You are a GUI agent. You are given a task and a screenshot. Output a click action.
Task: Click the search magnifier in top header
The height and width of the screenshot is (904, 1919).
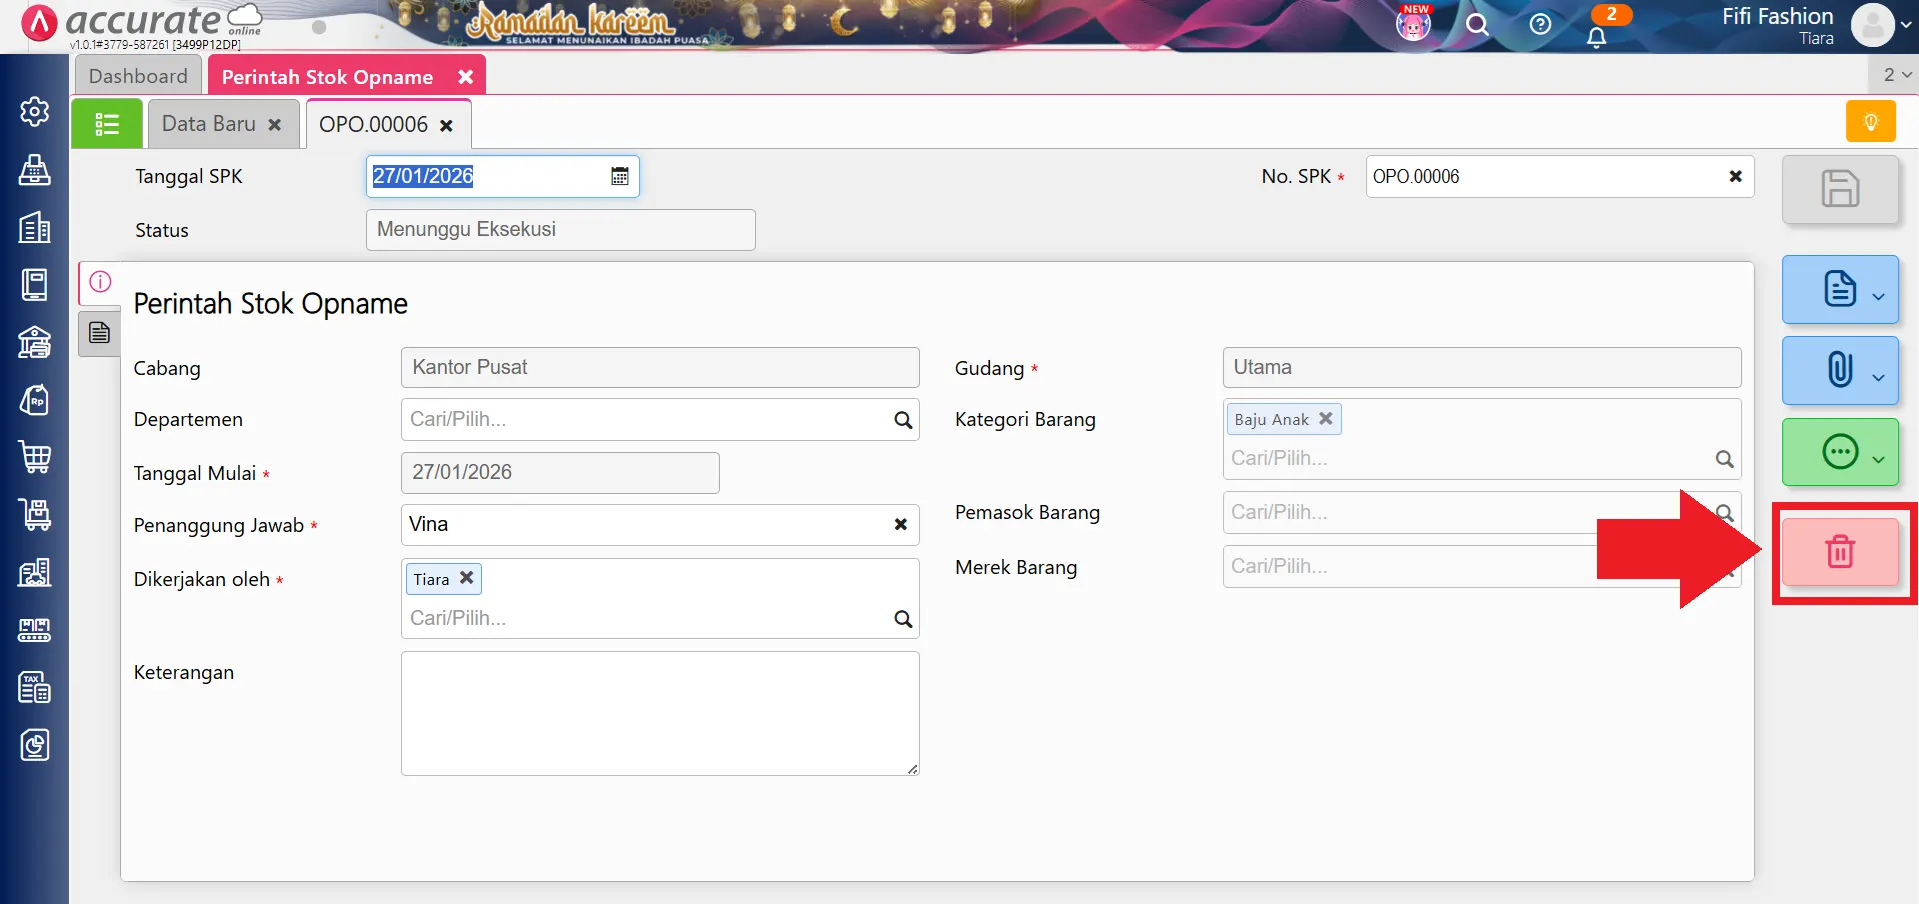tap(1477, 25)
